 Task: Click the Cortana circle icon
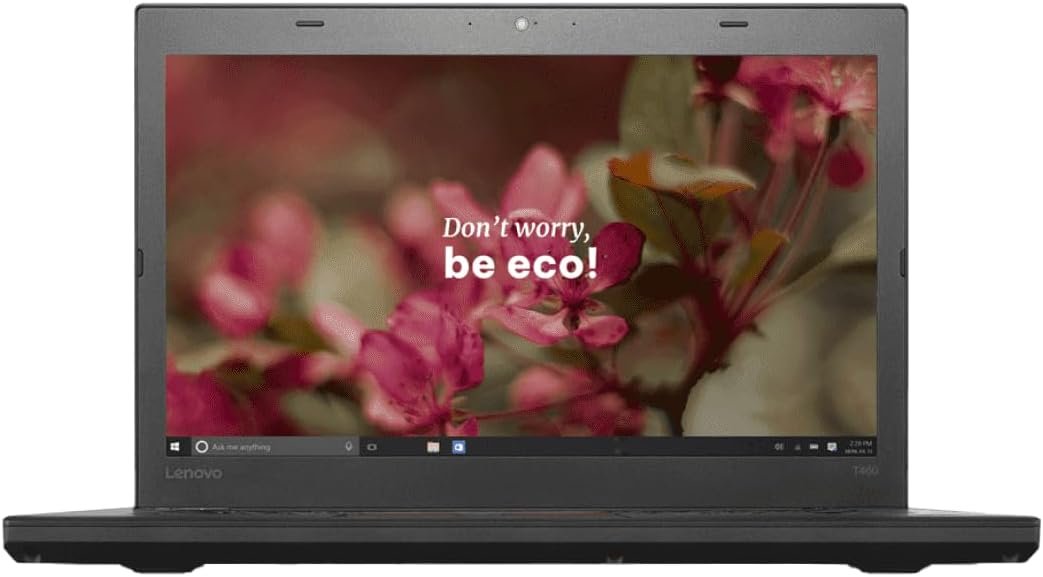pyautogui.click(x=200, y=446)
